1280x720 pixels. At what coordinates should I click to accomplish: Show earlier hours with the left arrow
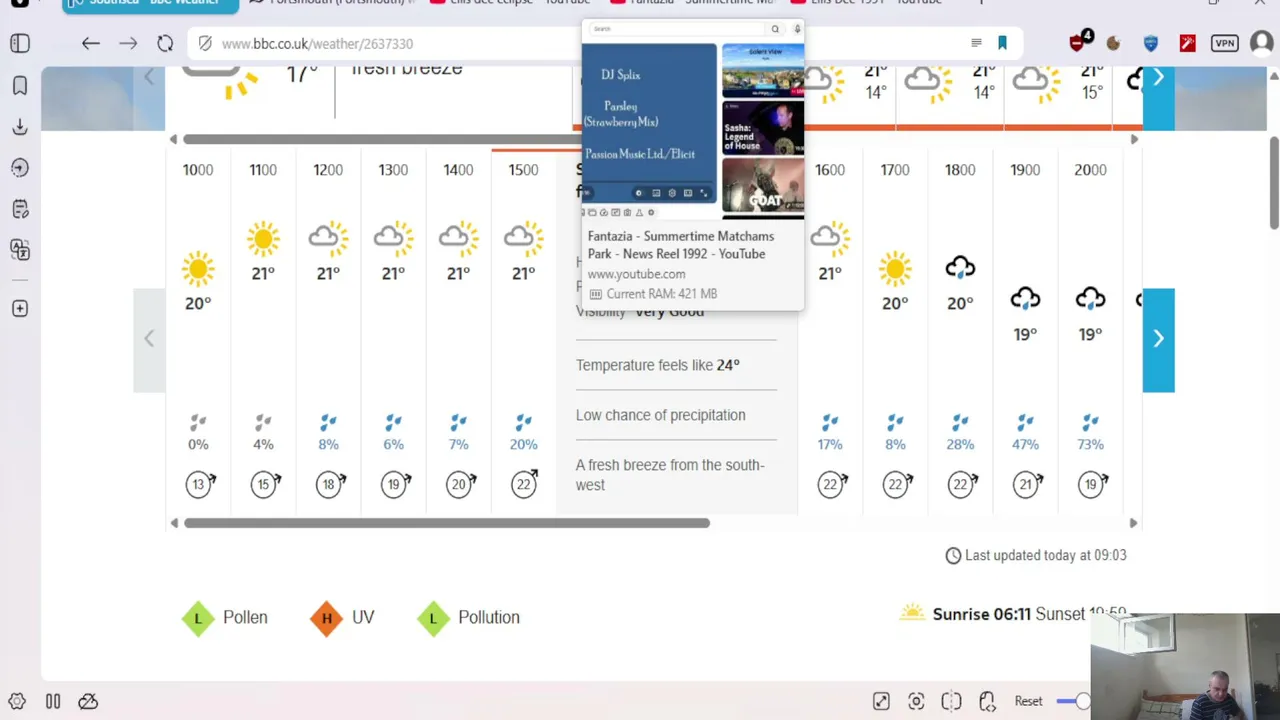(x=149, y=340)
